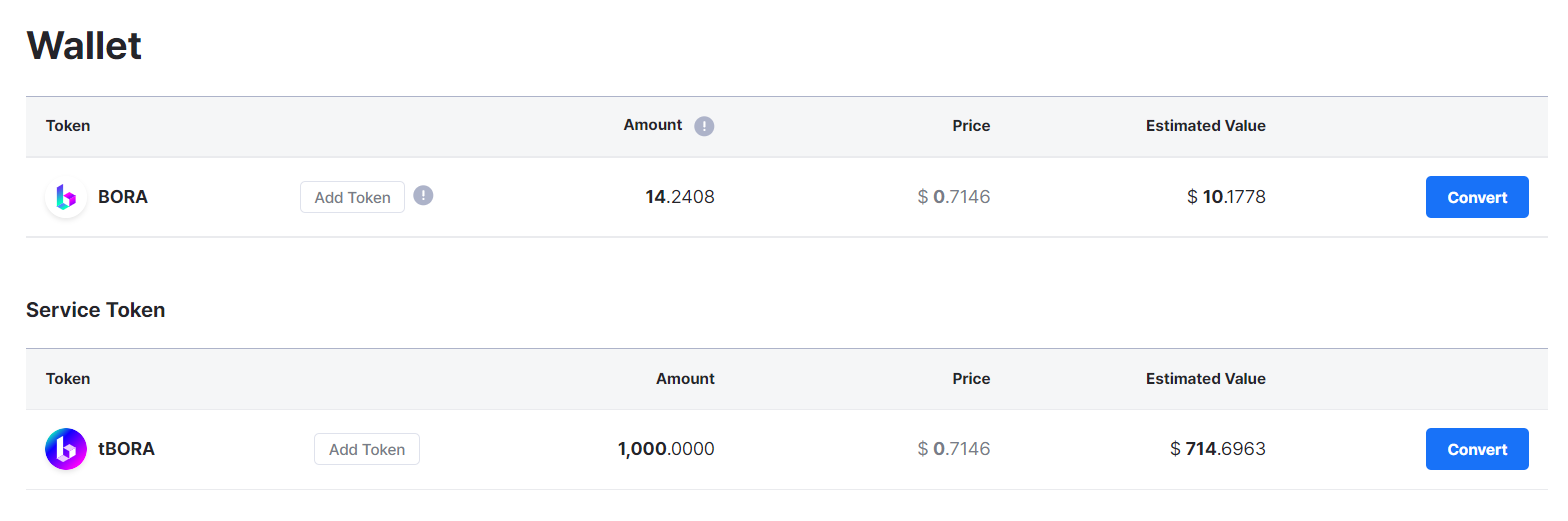1568x521 pixels.
Task: Convert the tBORA service token
Action: (x=1476, y=449)
